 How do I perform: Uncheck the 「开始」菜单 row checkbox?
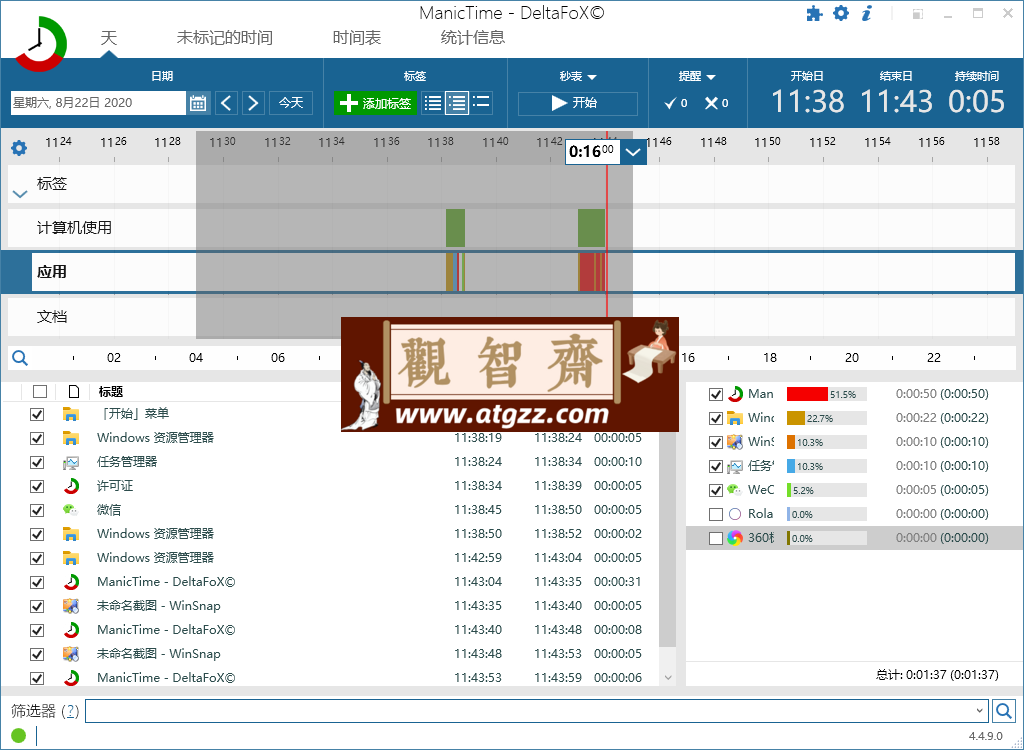pyautogui.click(x=37, y=414)
